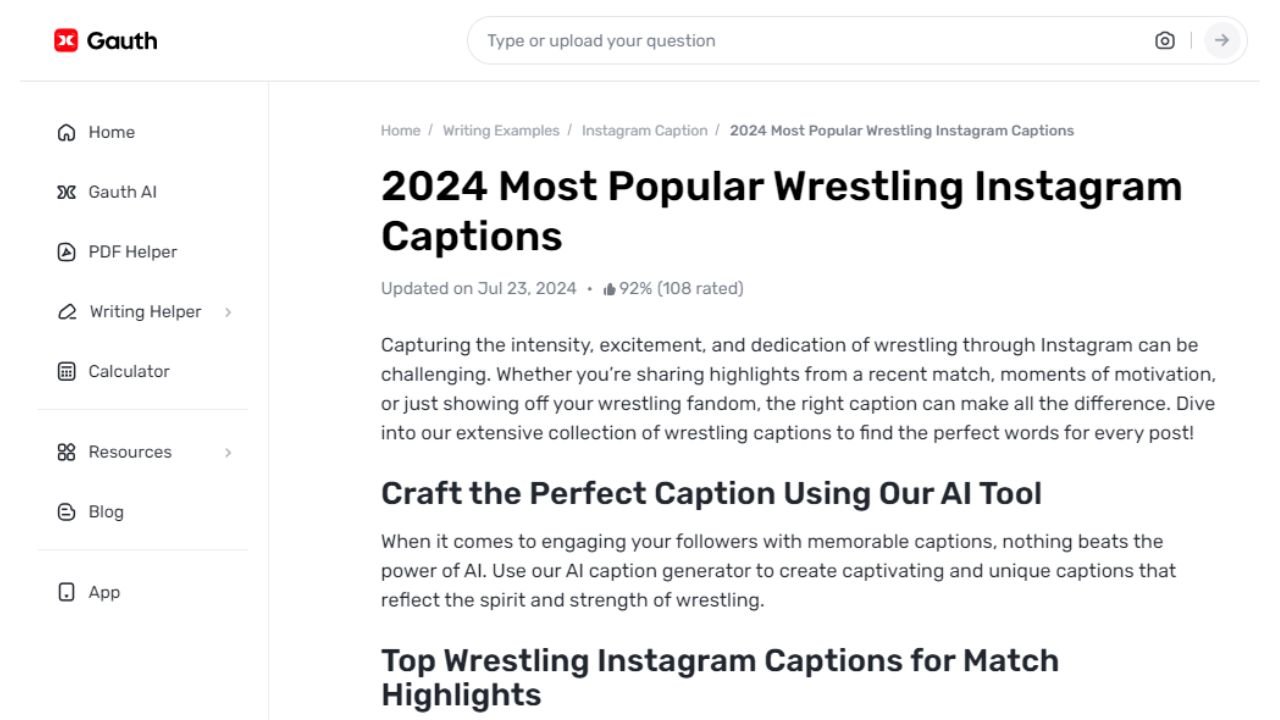Select Home from the sidebar menu

[111, 132]
